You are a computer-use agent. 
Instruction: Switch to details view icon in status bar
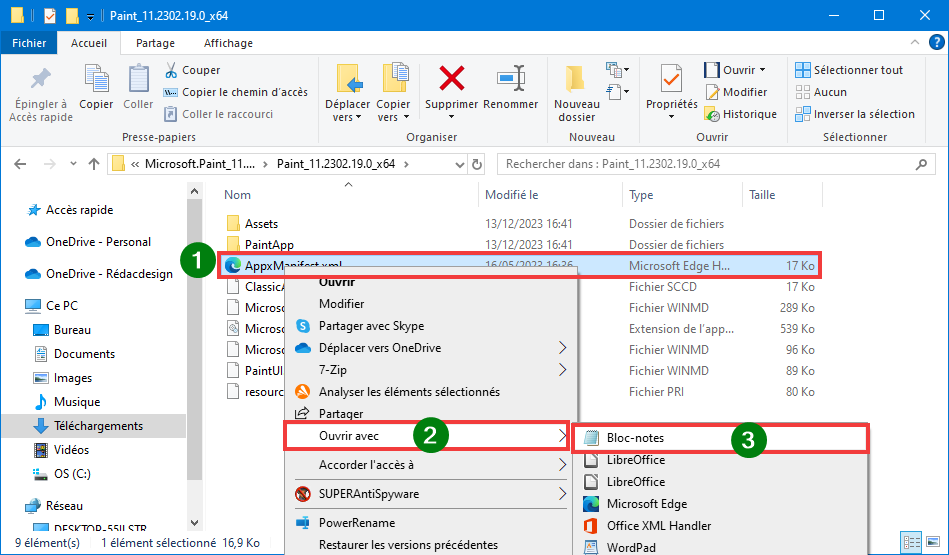(911, 542)
